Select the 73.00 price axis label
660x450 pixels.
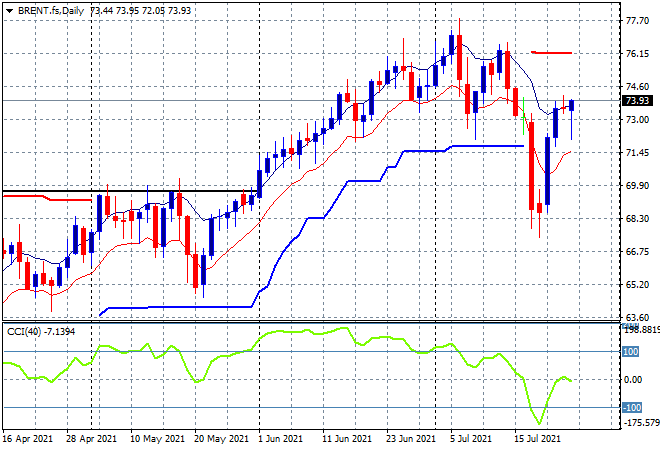(637, 120)
